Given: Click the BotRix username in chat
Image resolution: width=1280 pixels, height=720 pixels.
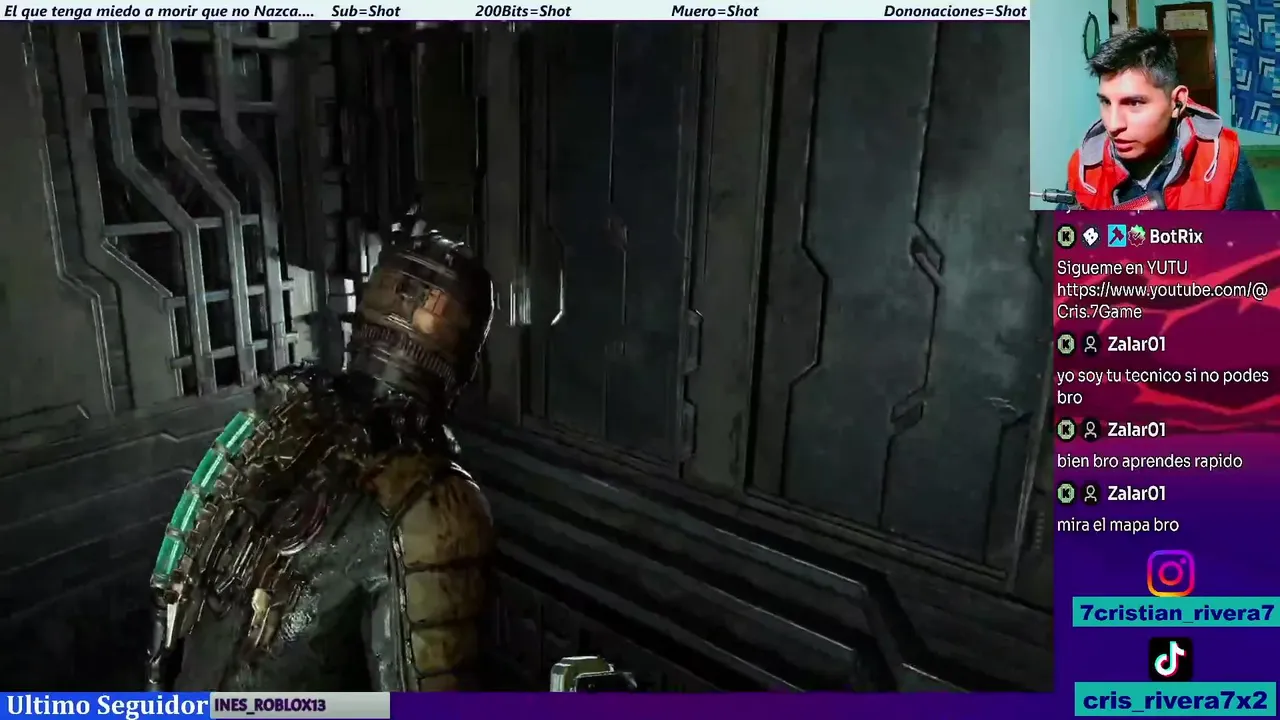Looking at the screenshot, I should click(x=1176, y=237).
